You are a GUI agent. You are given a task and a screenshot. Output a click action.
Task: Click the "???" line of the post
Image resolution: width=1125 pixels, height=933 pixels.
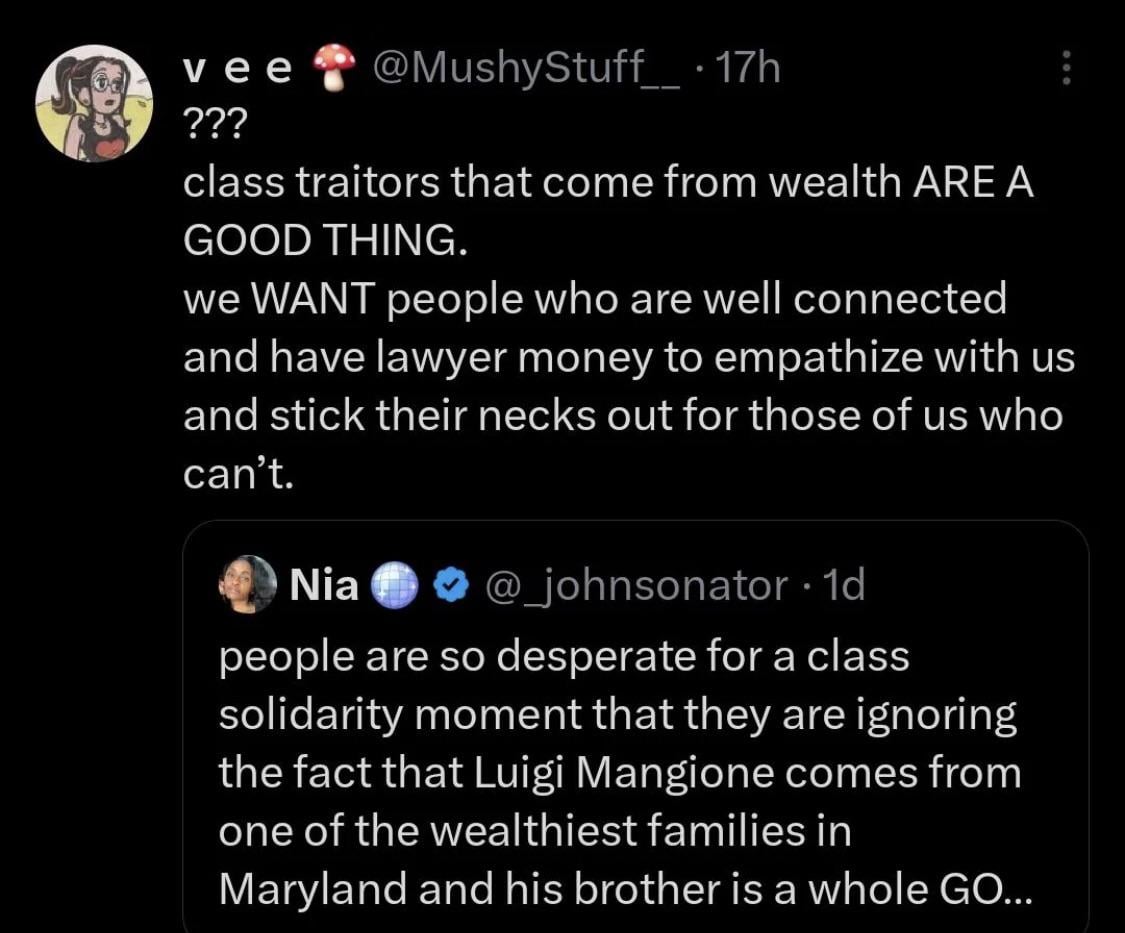point(210,125)
